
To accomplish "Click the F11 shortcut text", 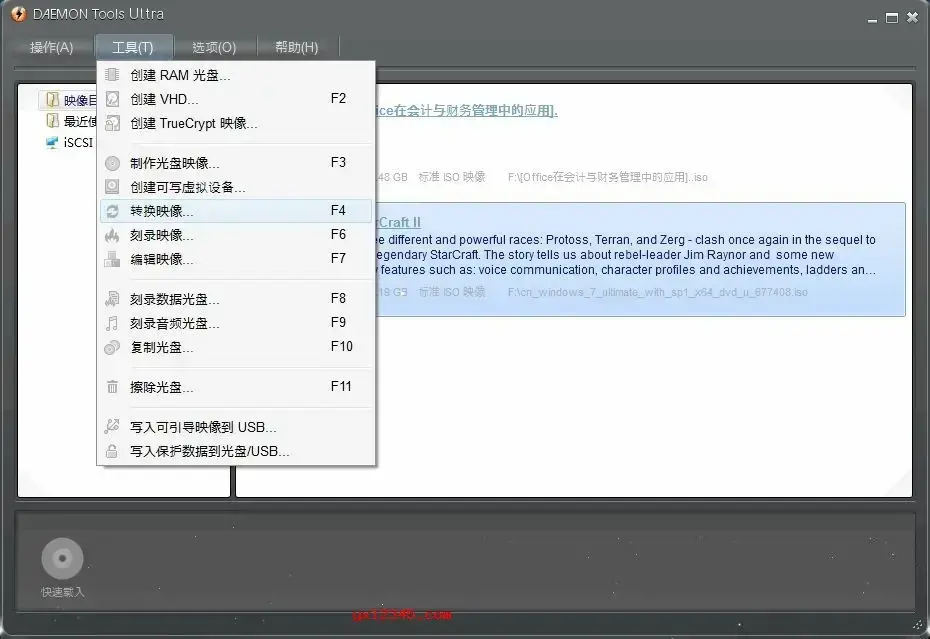I will coord(341,386).
